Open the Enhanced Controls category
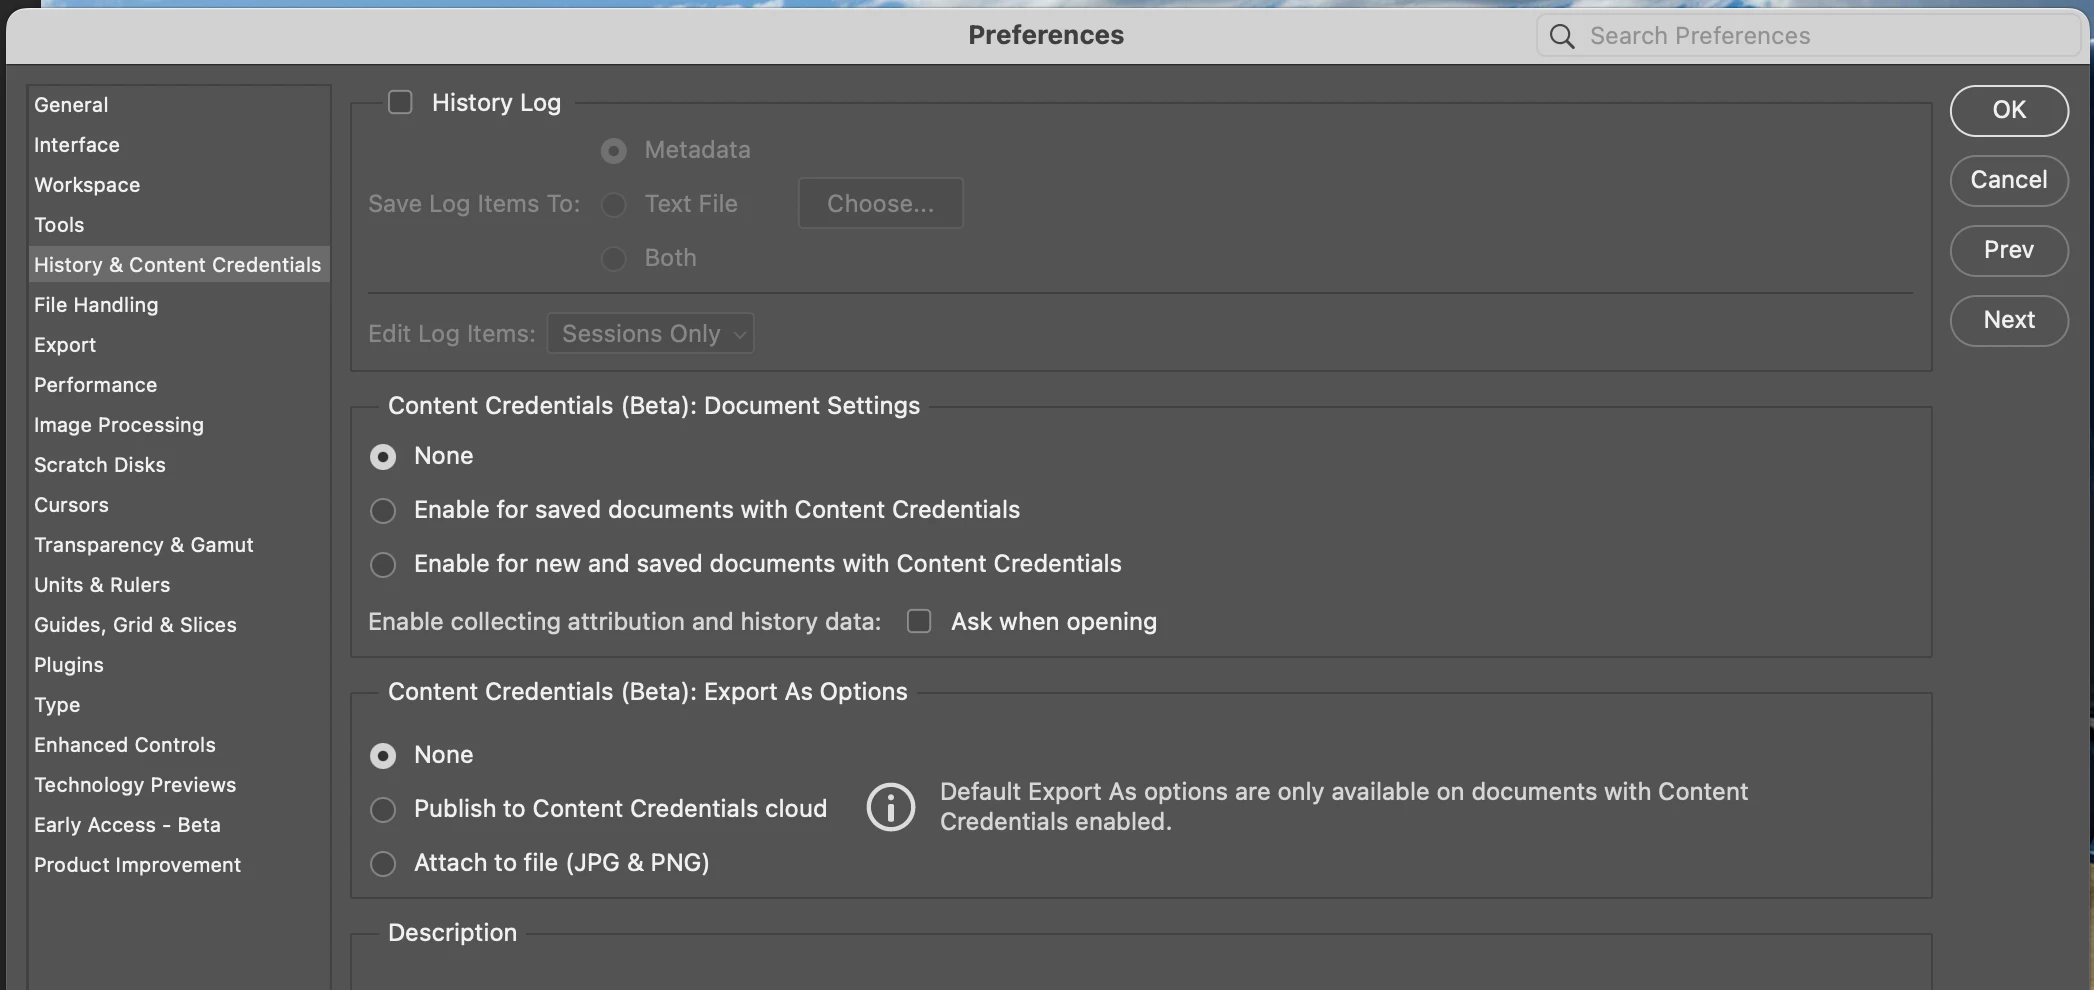Image resolution: width=2094 pixels, height=990 pixels. coord(179,745)
